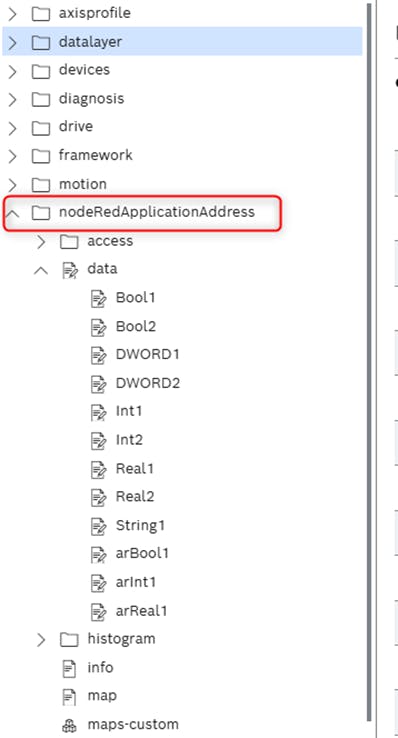
Task: Select the diagnosis folder
Action: click(x=91, y=99)
